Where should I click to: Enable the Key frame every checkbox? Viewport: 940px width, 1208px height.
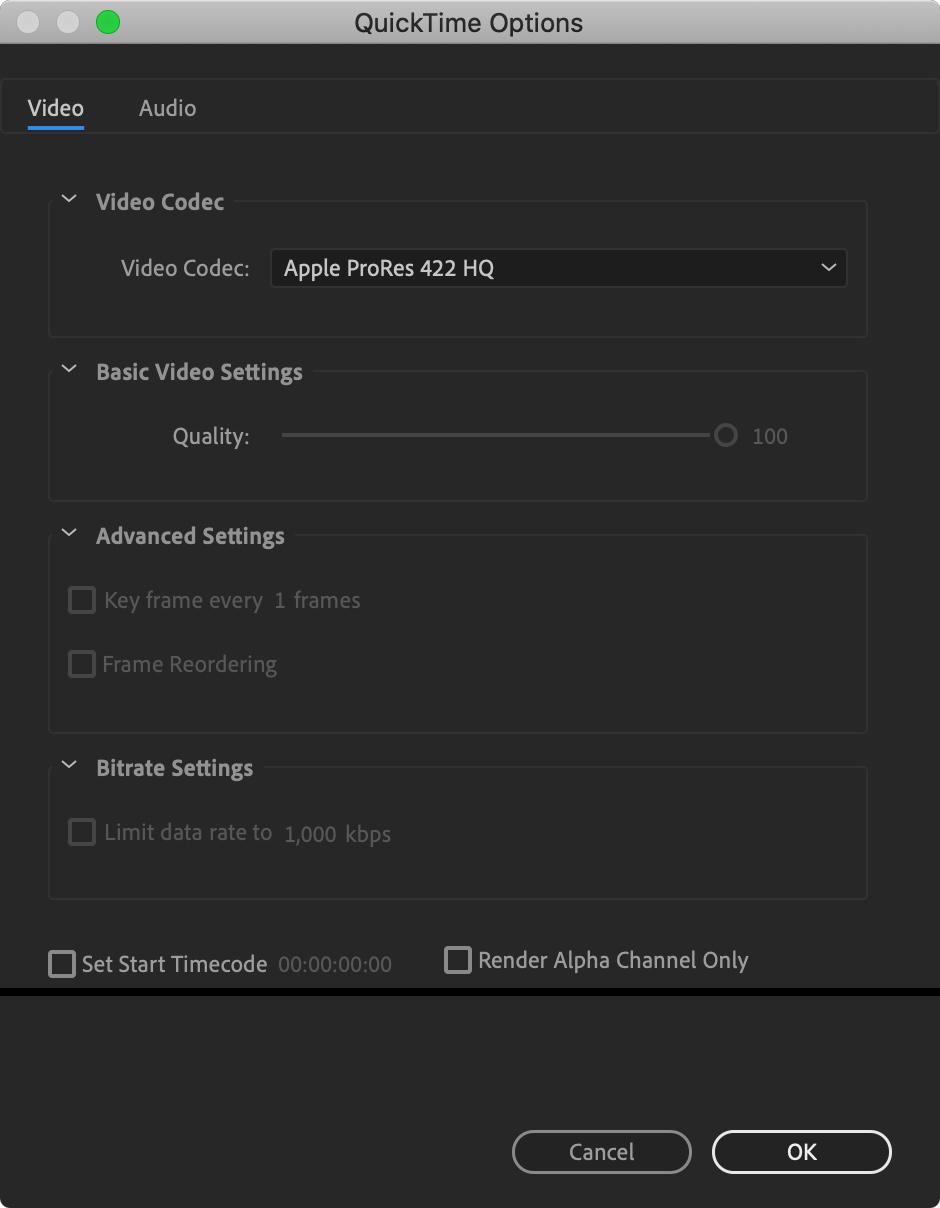point(81,600)
